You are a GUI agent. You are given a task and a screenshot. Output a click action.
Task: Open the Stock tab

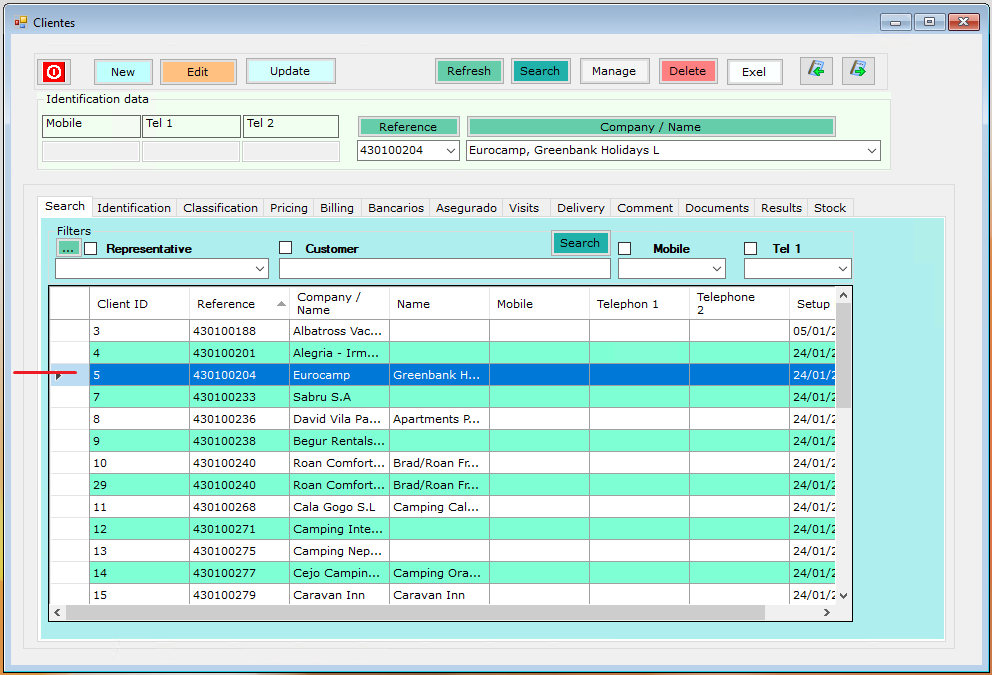[x=830, y=208]
